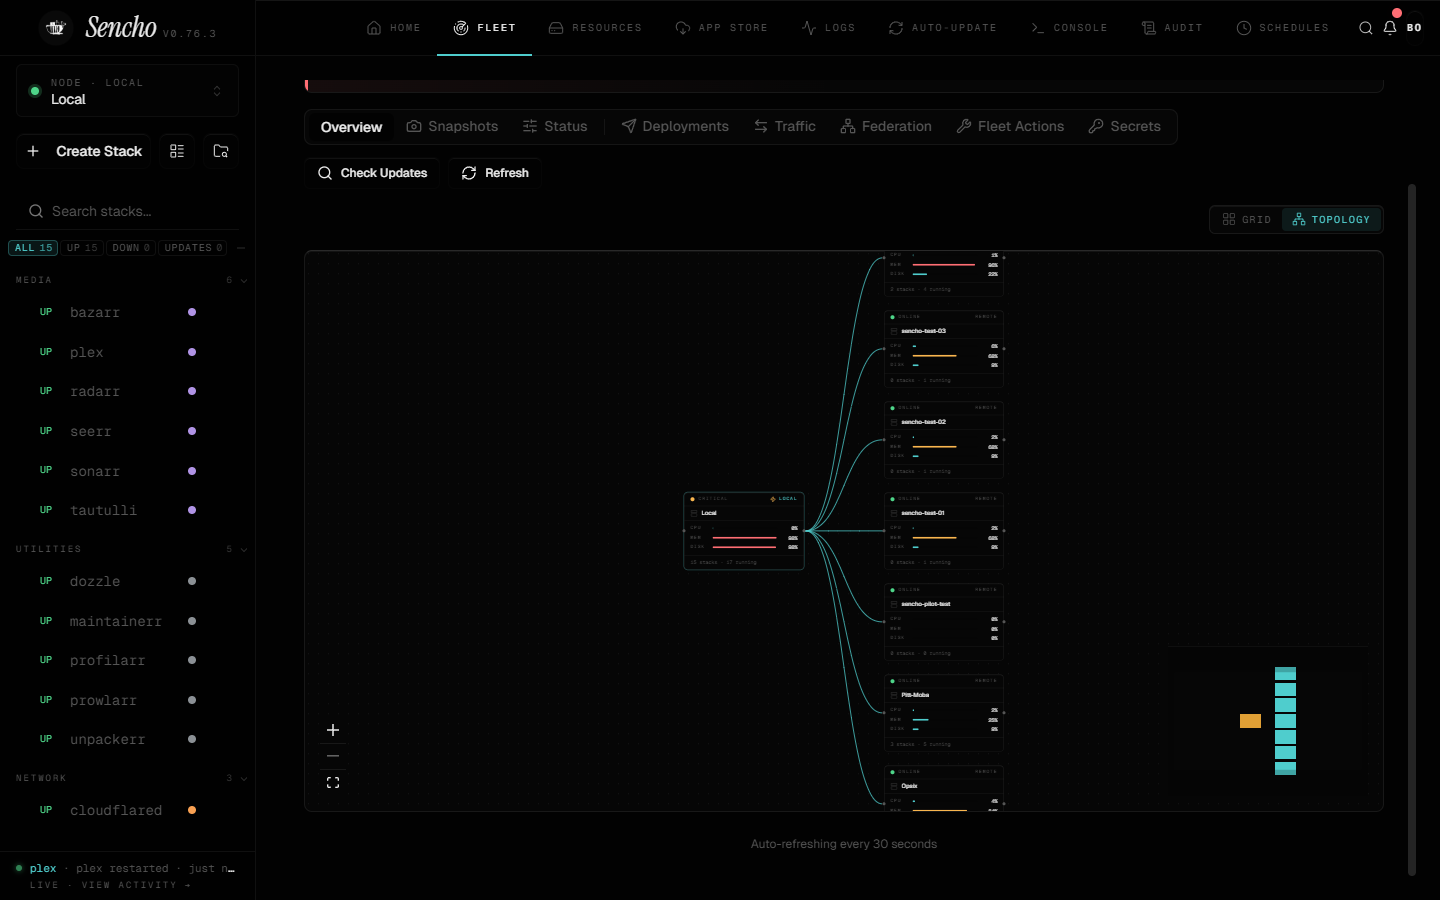The height and width of the screenshot is (900, 1440).
Task: Open the global search magnifier icon
Action: [x=1366, y=28]
